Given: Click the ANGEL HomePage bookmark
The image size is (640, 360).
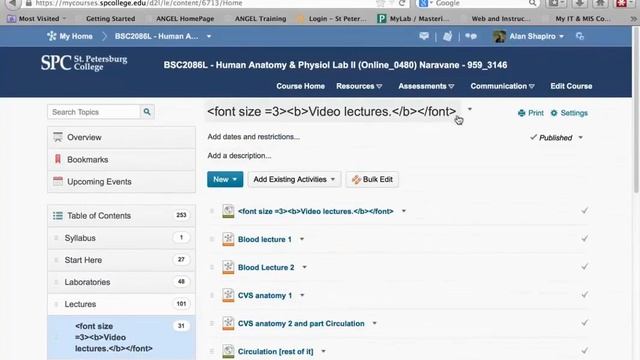Looking at the screenshot, I should (185, 18).
